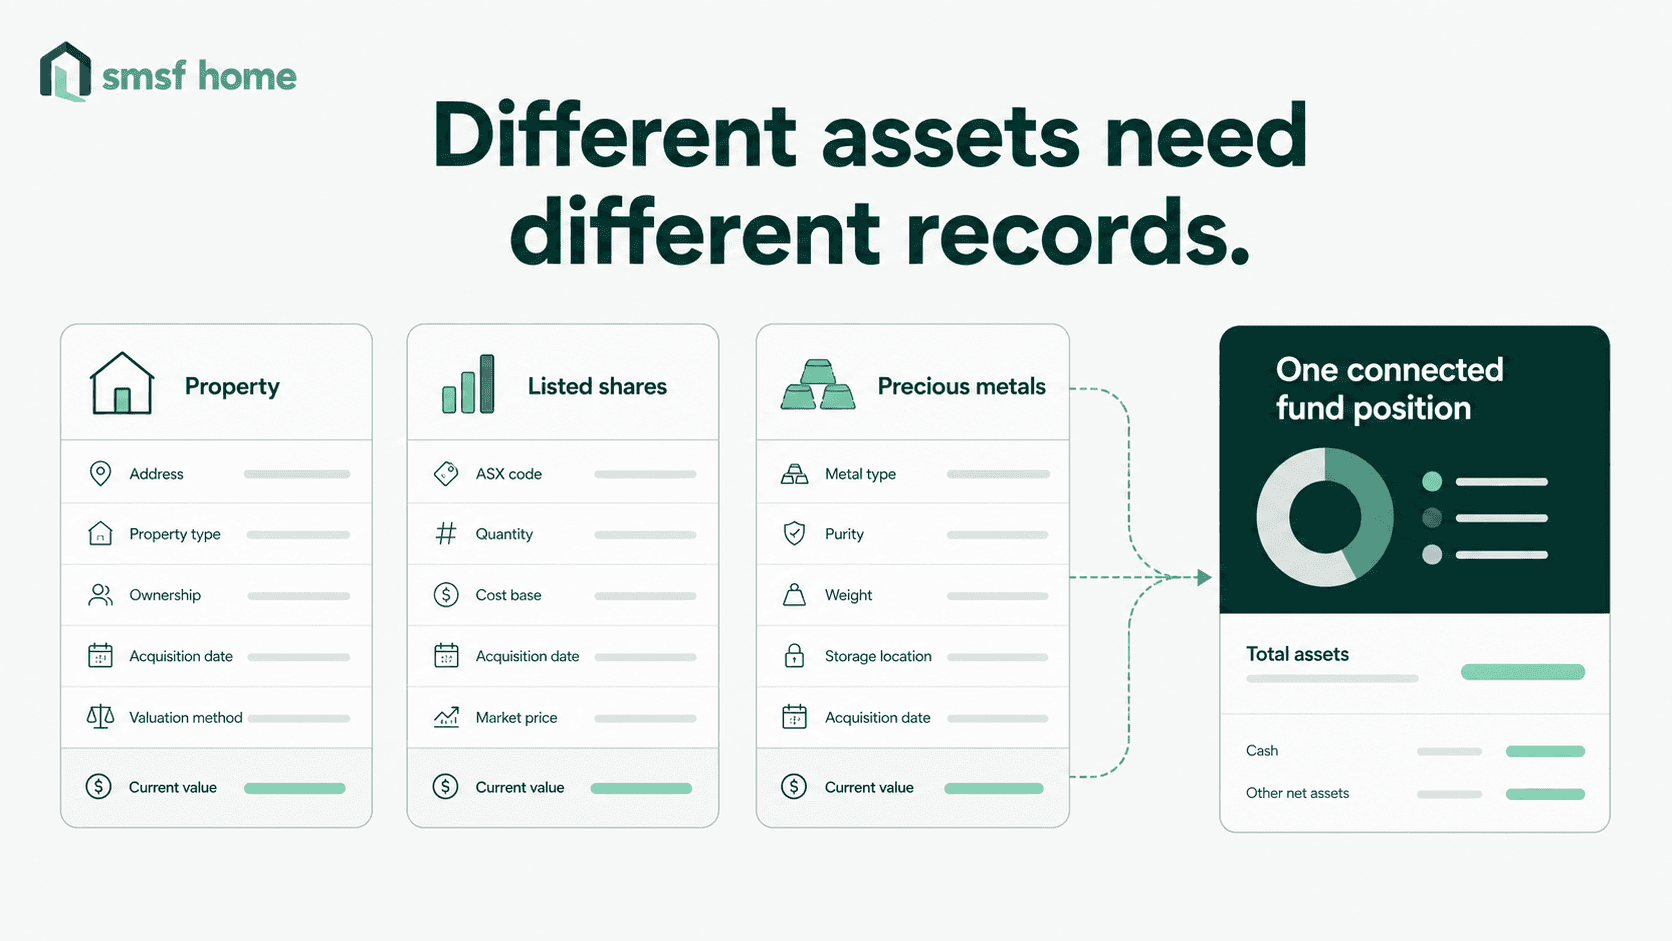Click the Current value bar in Listed shares
The width and height of the screenshot is (1672, 941).
tap(641, 788)
